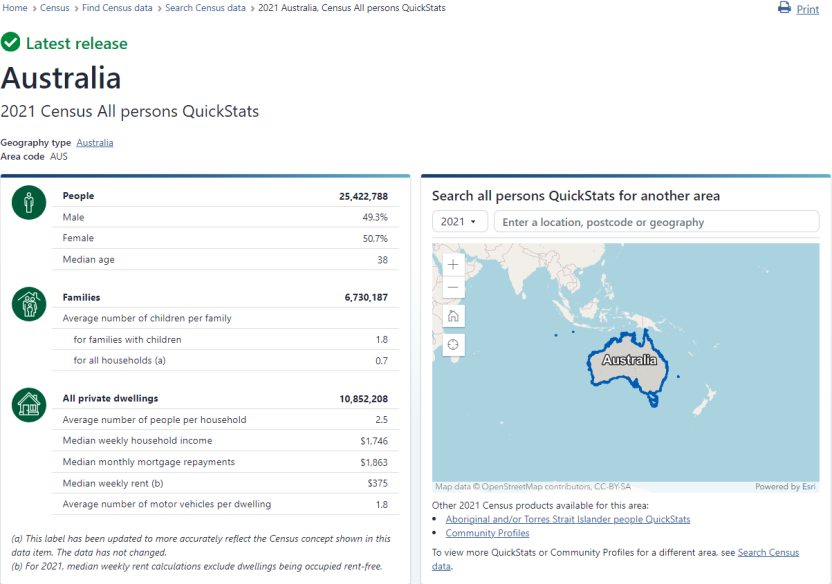The image size is (832, 584).
Task: Click the locate crosshair icon on the map
Action: 453,344
